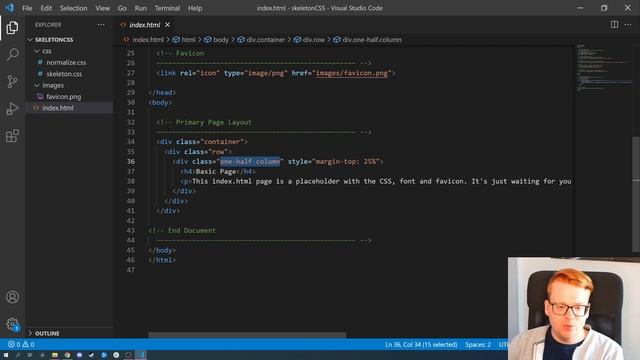Click Spaces: 2 indentation status item
The width and height of the screenshot is (640, 360).
(478, 344)
